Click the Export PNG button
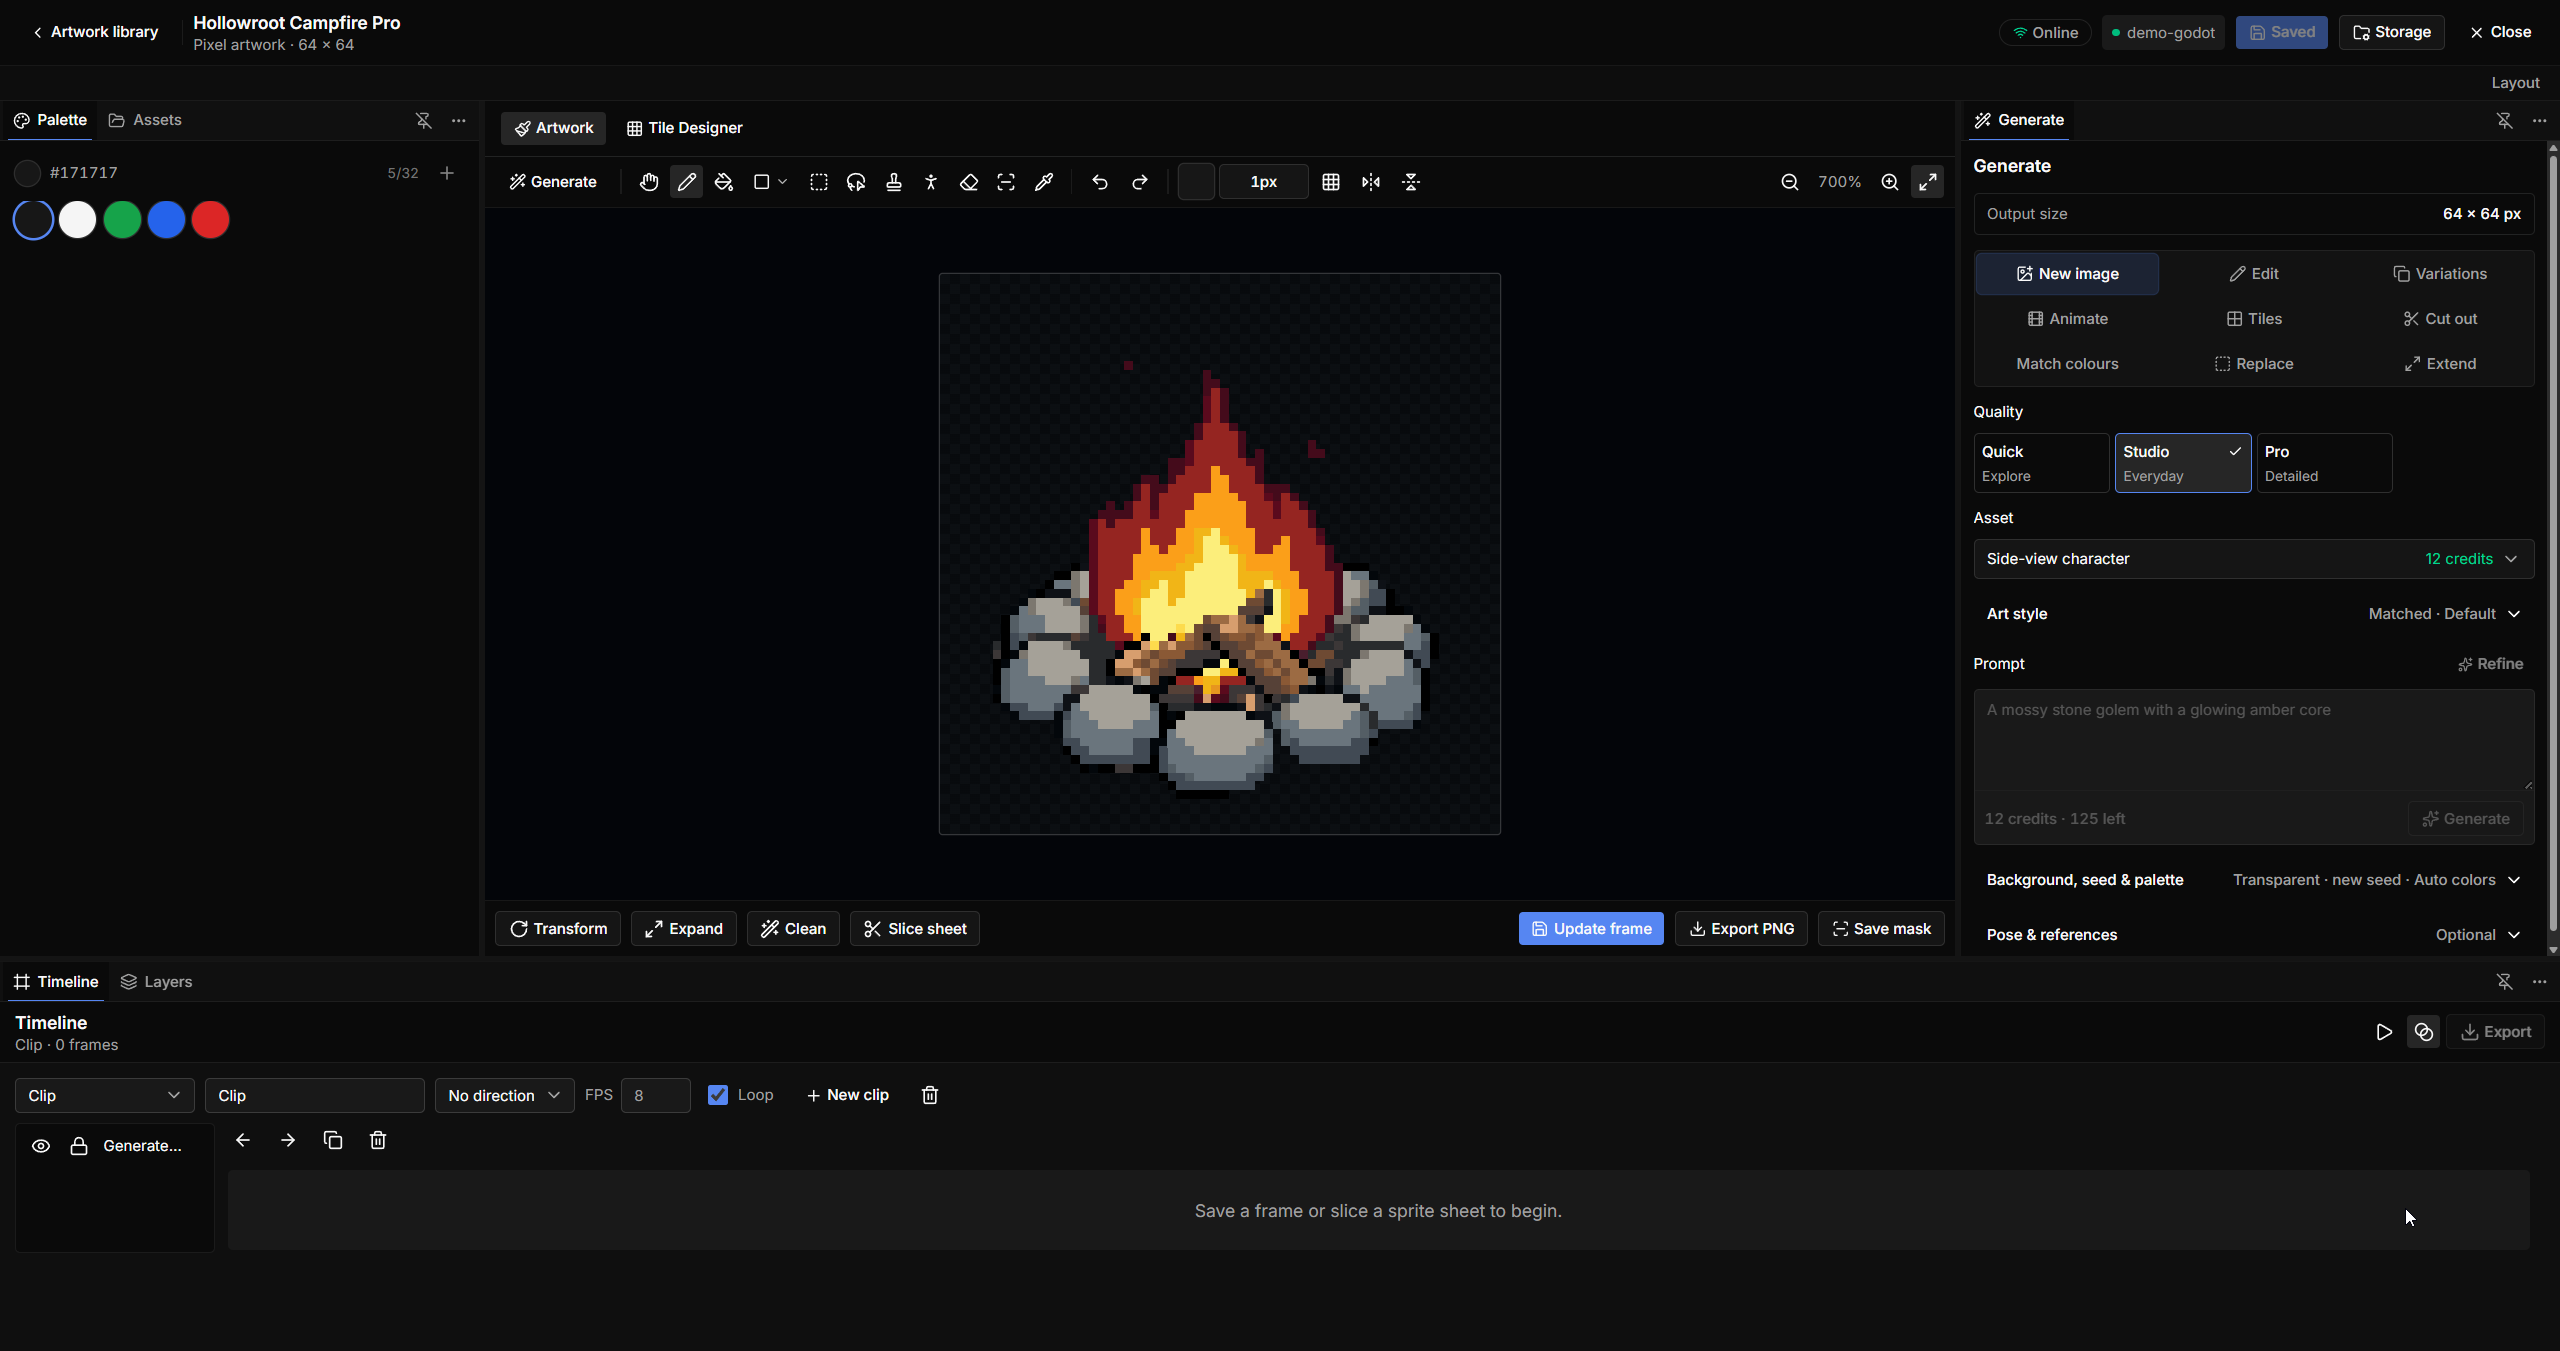The image size is (2560, 1351). click(1741, 929)
